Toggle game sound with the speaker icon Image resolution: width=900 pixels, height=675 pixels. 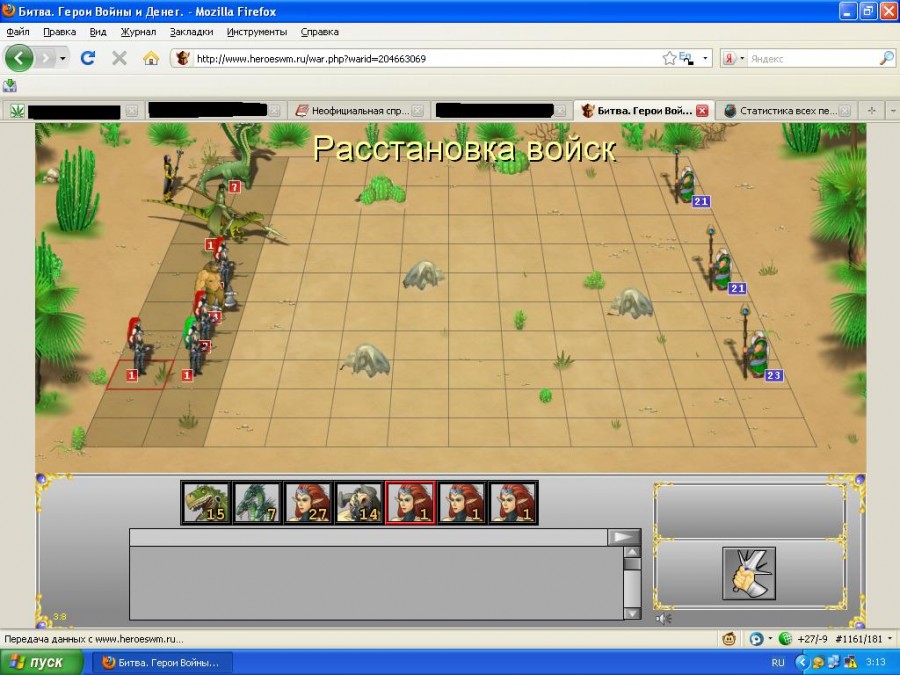[664, 619]
